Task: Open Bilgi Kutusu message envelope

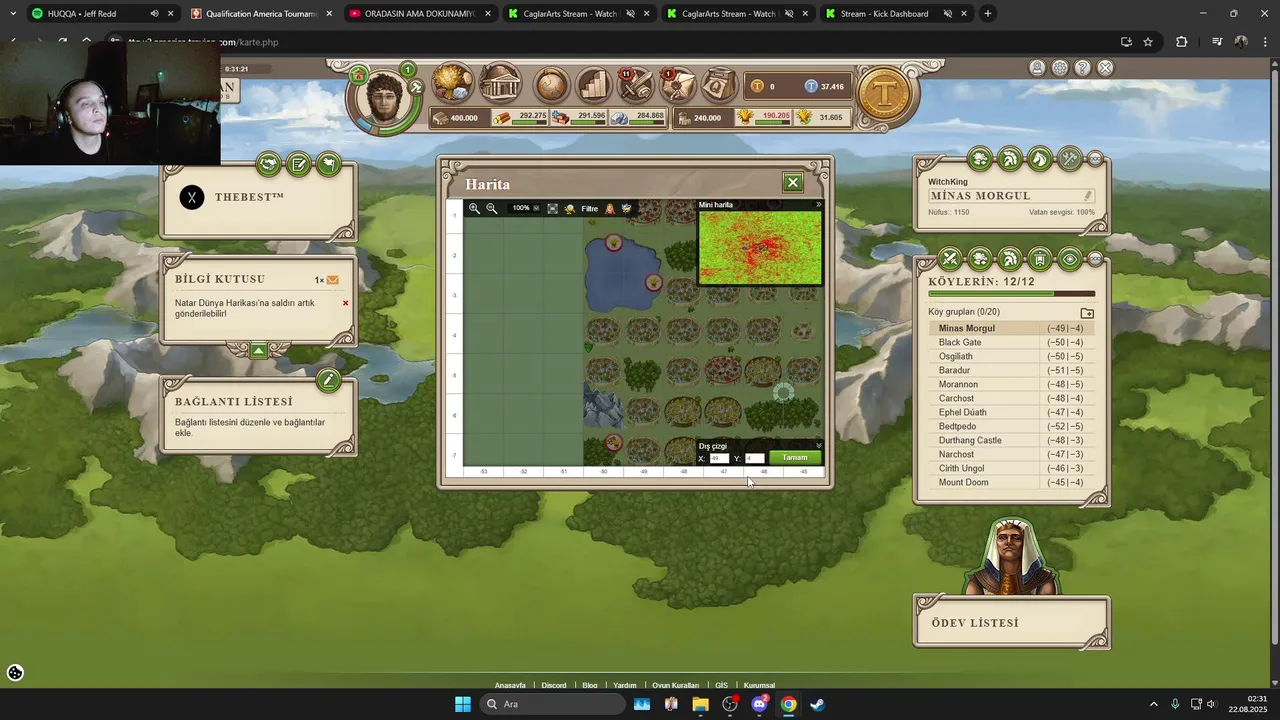Action: point(333,280)
